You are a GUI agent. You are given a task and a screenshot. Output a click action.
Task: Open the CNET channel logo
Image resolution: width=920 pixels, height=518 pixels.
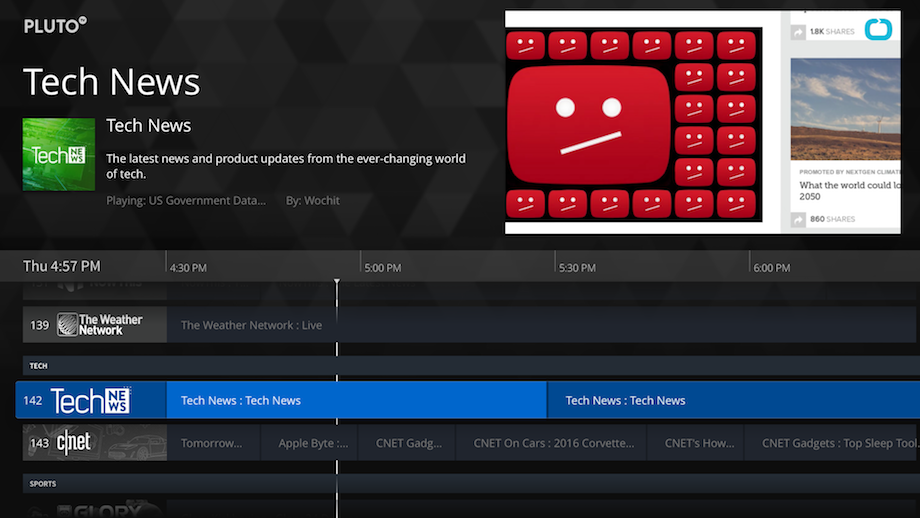click(74, 443)
